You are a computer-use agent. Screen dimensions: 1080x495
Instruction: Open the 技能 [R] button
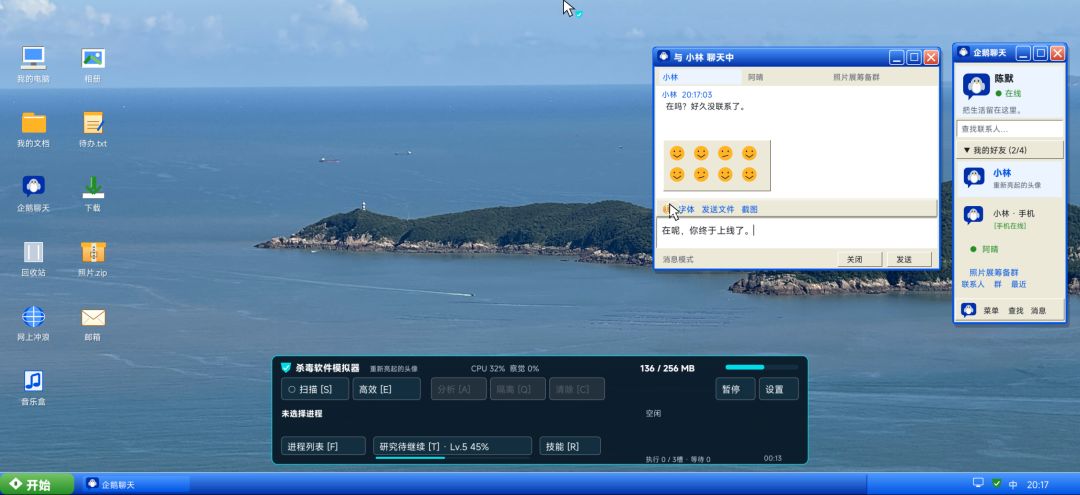[x=570, y=446]
